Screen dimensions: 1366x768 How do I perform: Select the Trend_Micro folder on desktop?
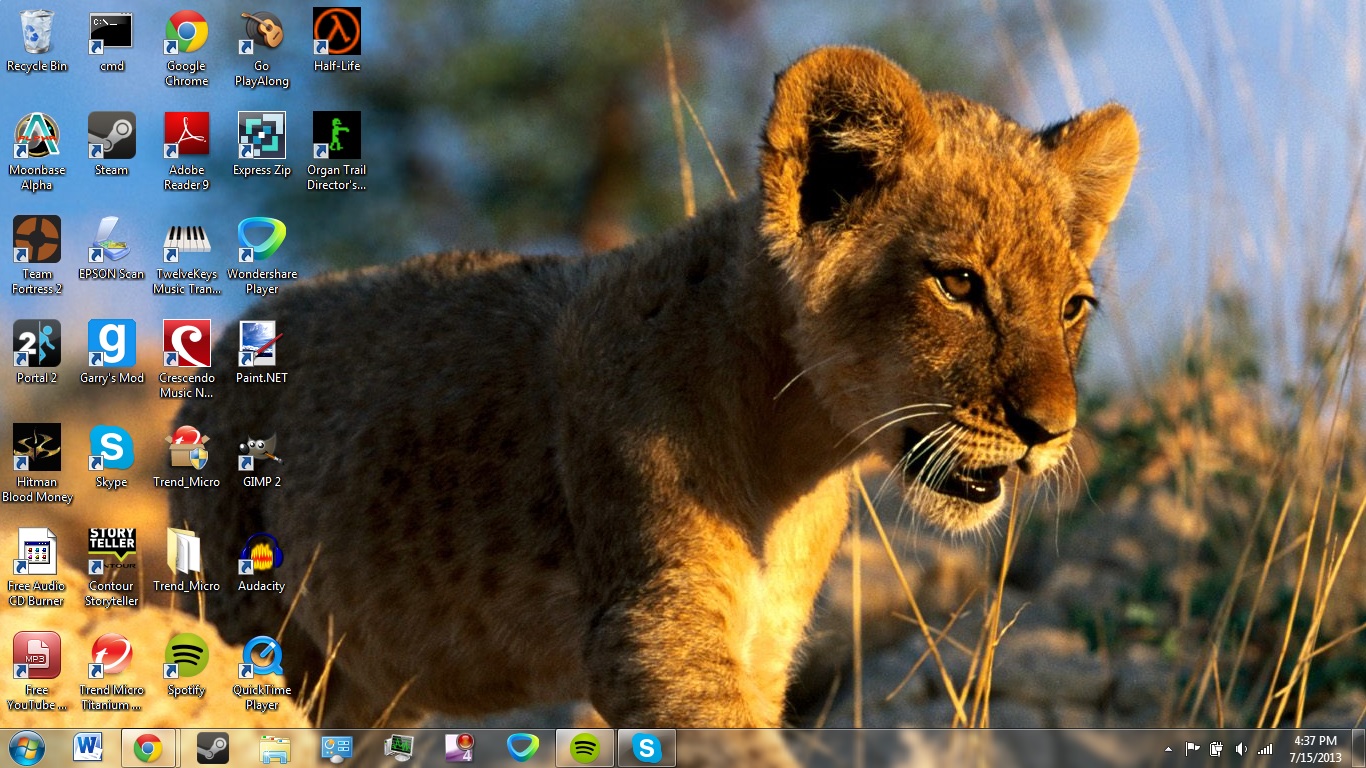[x=186, y=553]
